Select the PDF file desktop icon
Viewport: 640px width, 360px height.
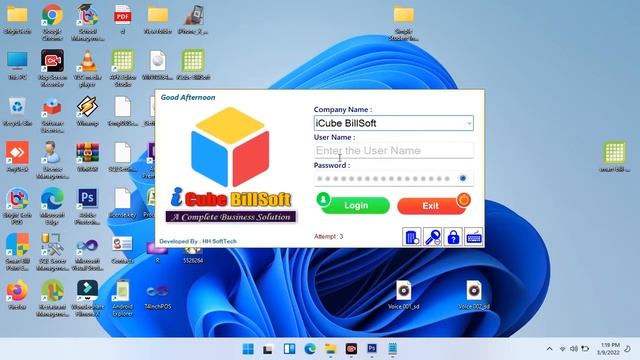(x=122, y=19)
